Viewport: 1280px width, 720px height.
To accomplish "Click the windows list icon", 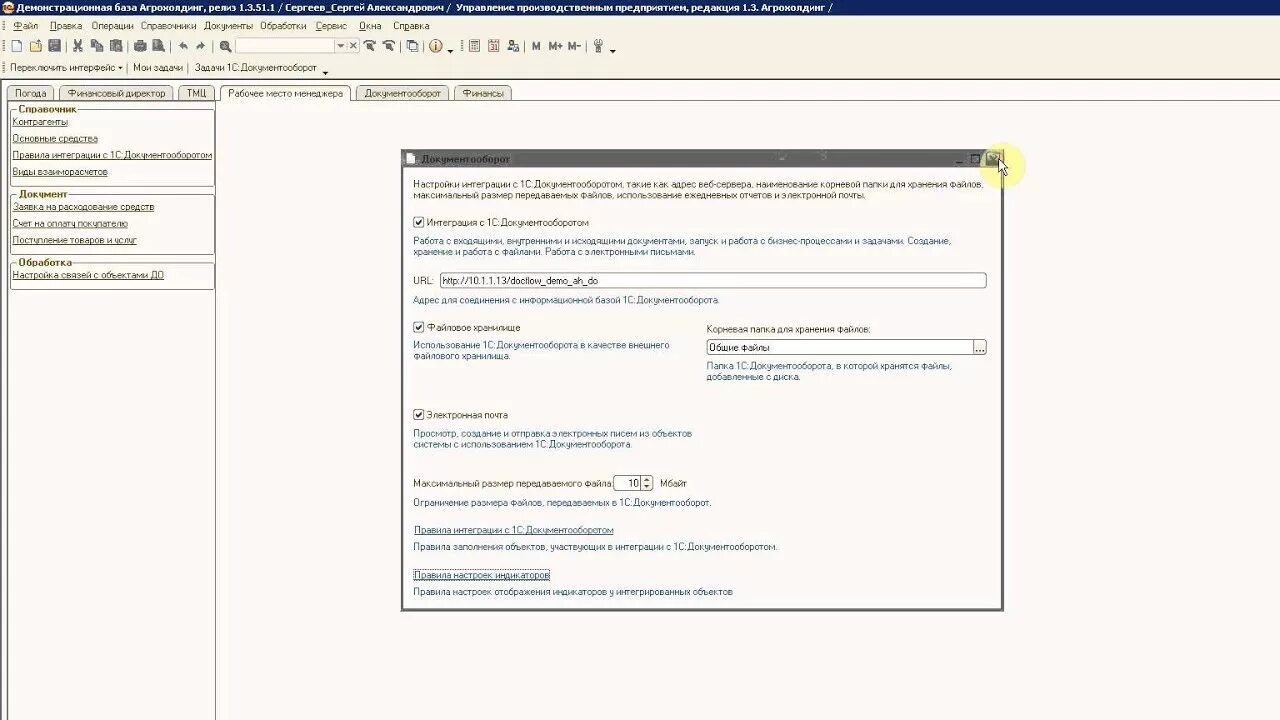I will (412, 46).
